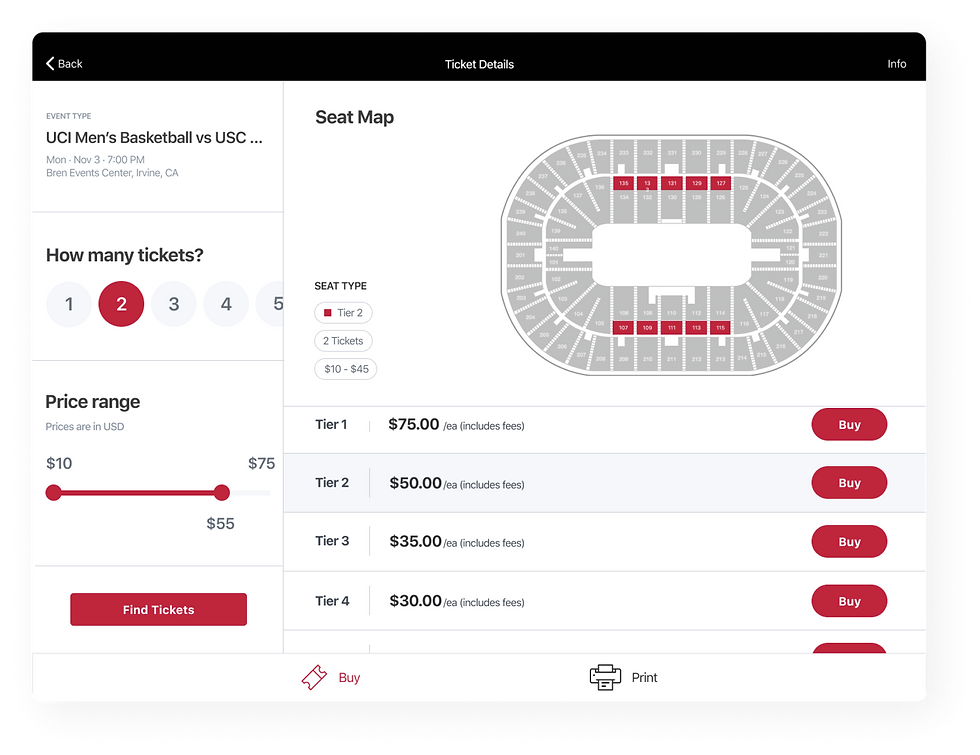
Task: Select section 135 on the seat map
Action: (623, 183)
